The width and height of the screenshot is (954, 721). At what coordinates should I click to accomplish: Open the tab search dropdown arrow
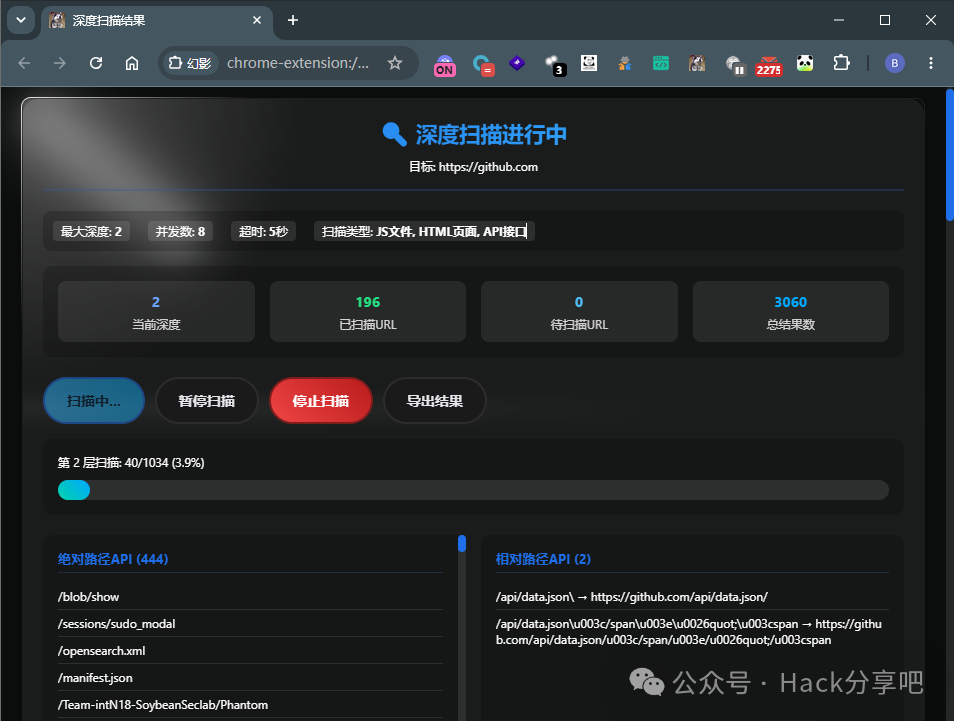pos(21,20)
